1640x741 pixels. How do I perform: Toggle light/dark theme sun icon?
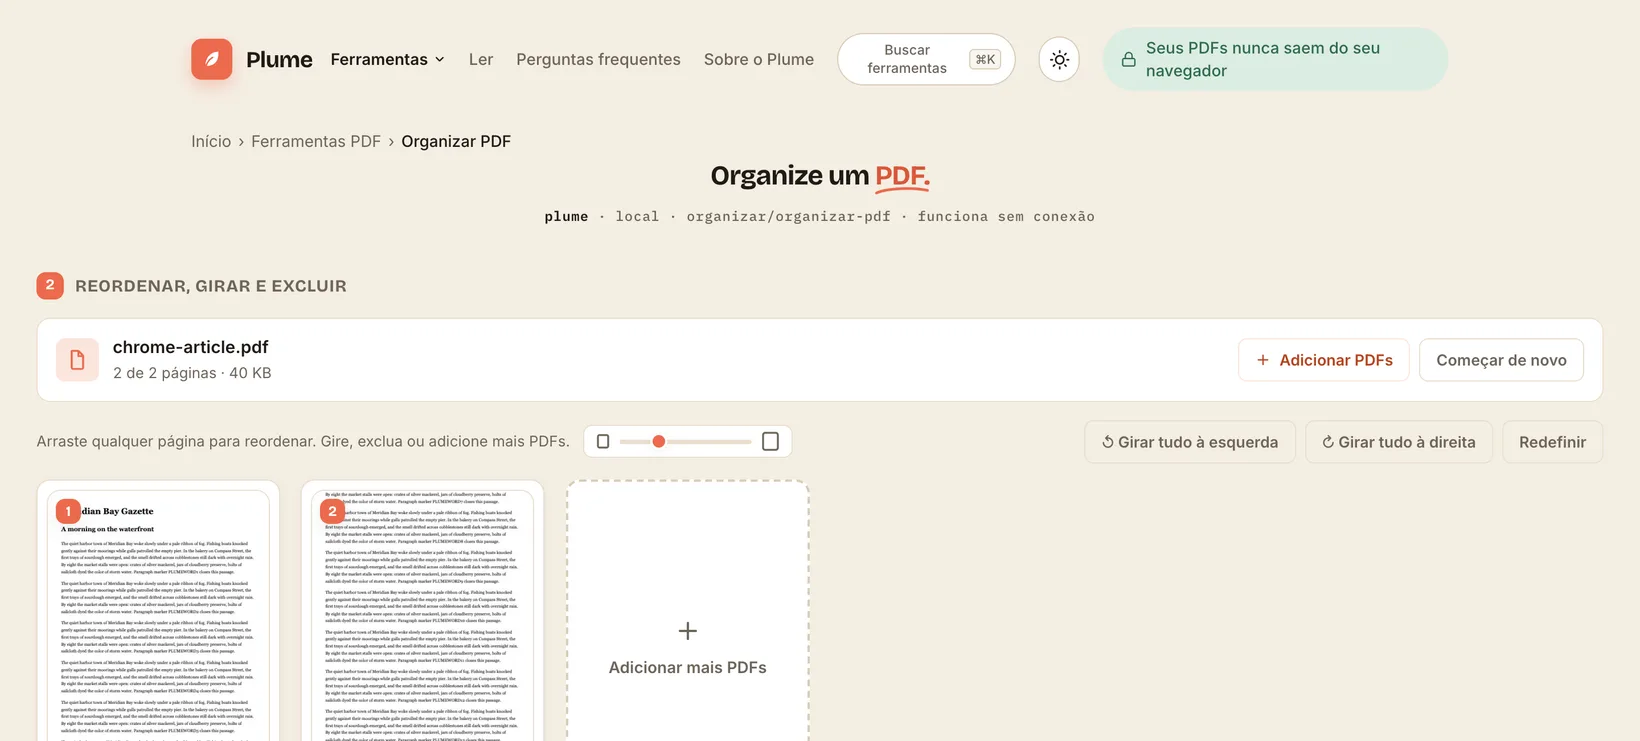click(x=1059, y=59)
